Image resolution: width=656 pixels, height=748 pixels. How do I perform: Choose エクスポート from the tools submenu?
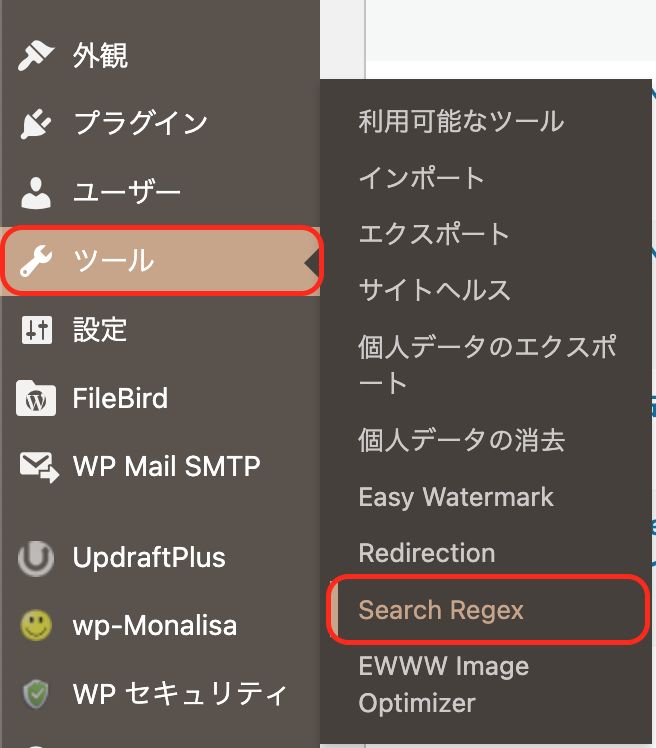click(434, 234)
